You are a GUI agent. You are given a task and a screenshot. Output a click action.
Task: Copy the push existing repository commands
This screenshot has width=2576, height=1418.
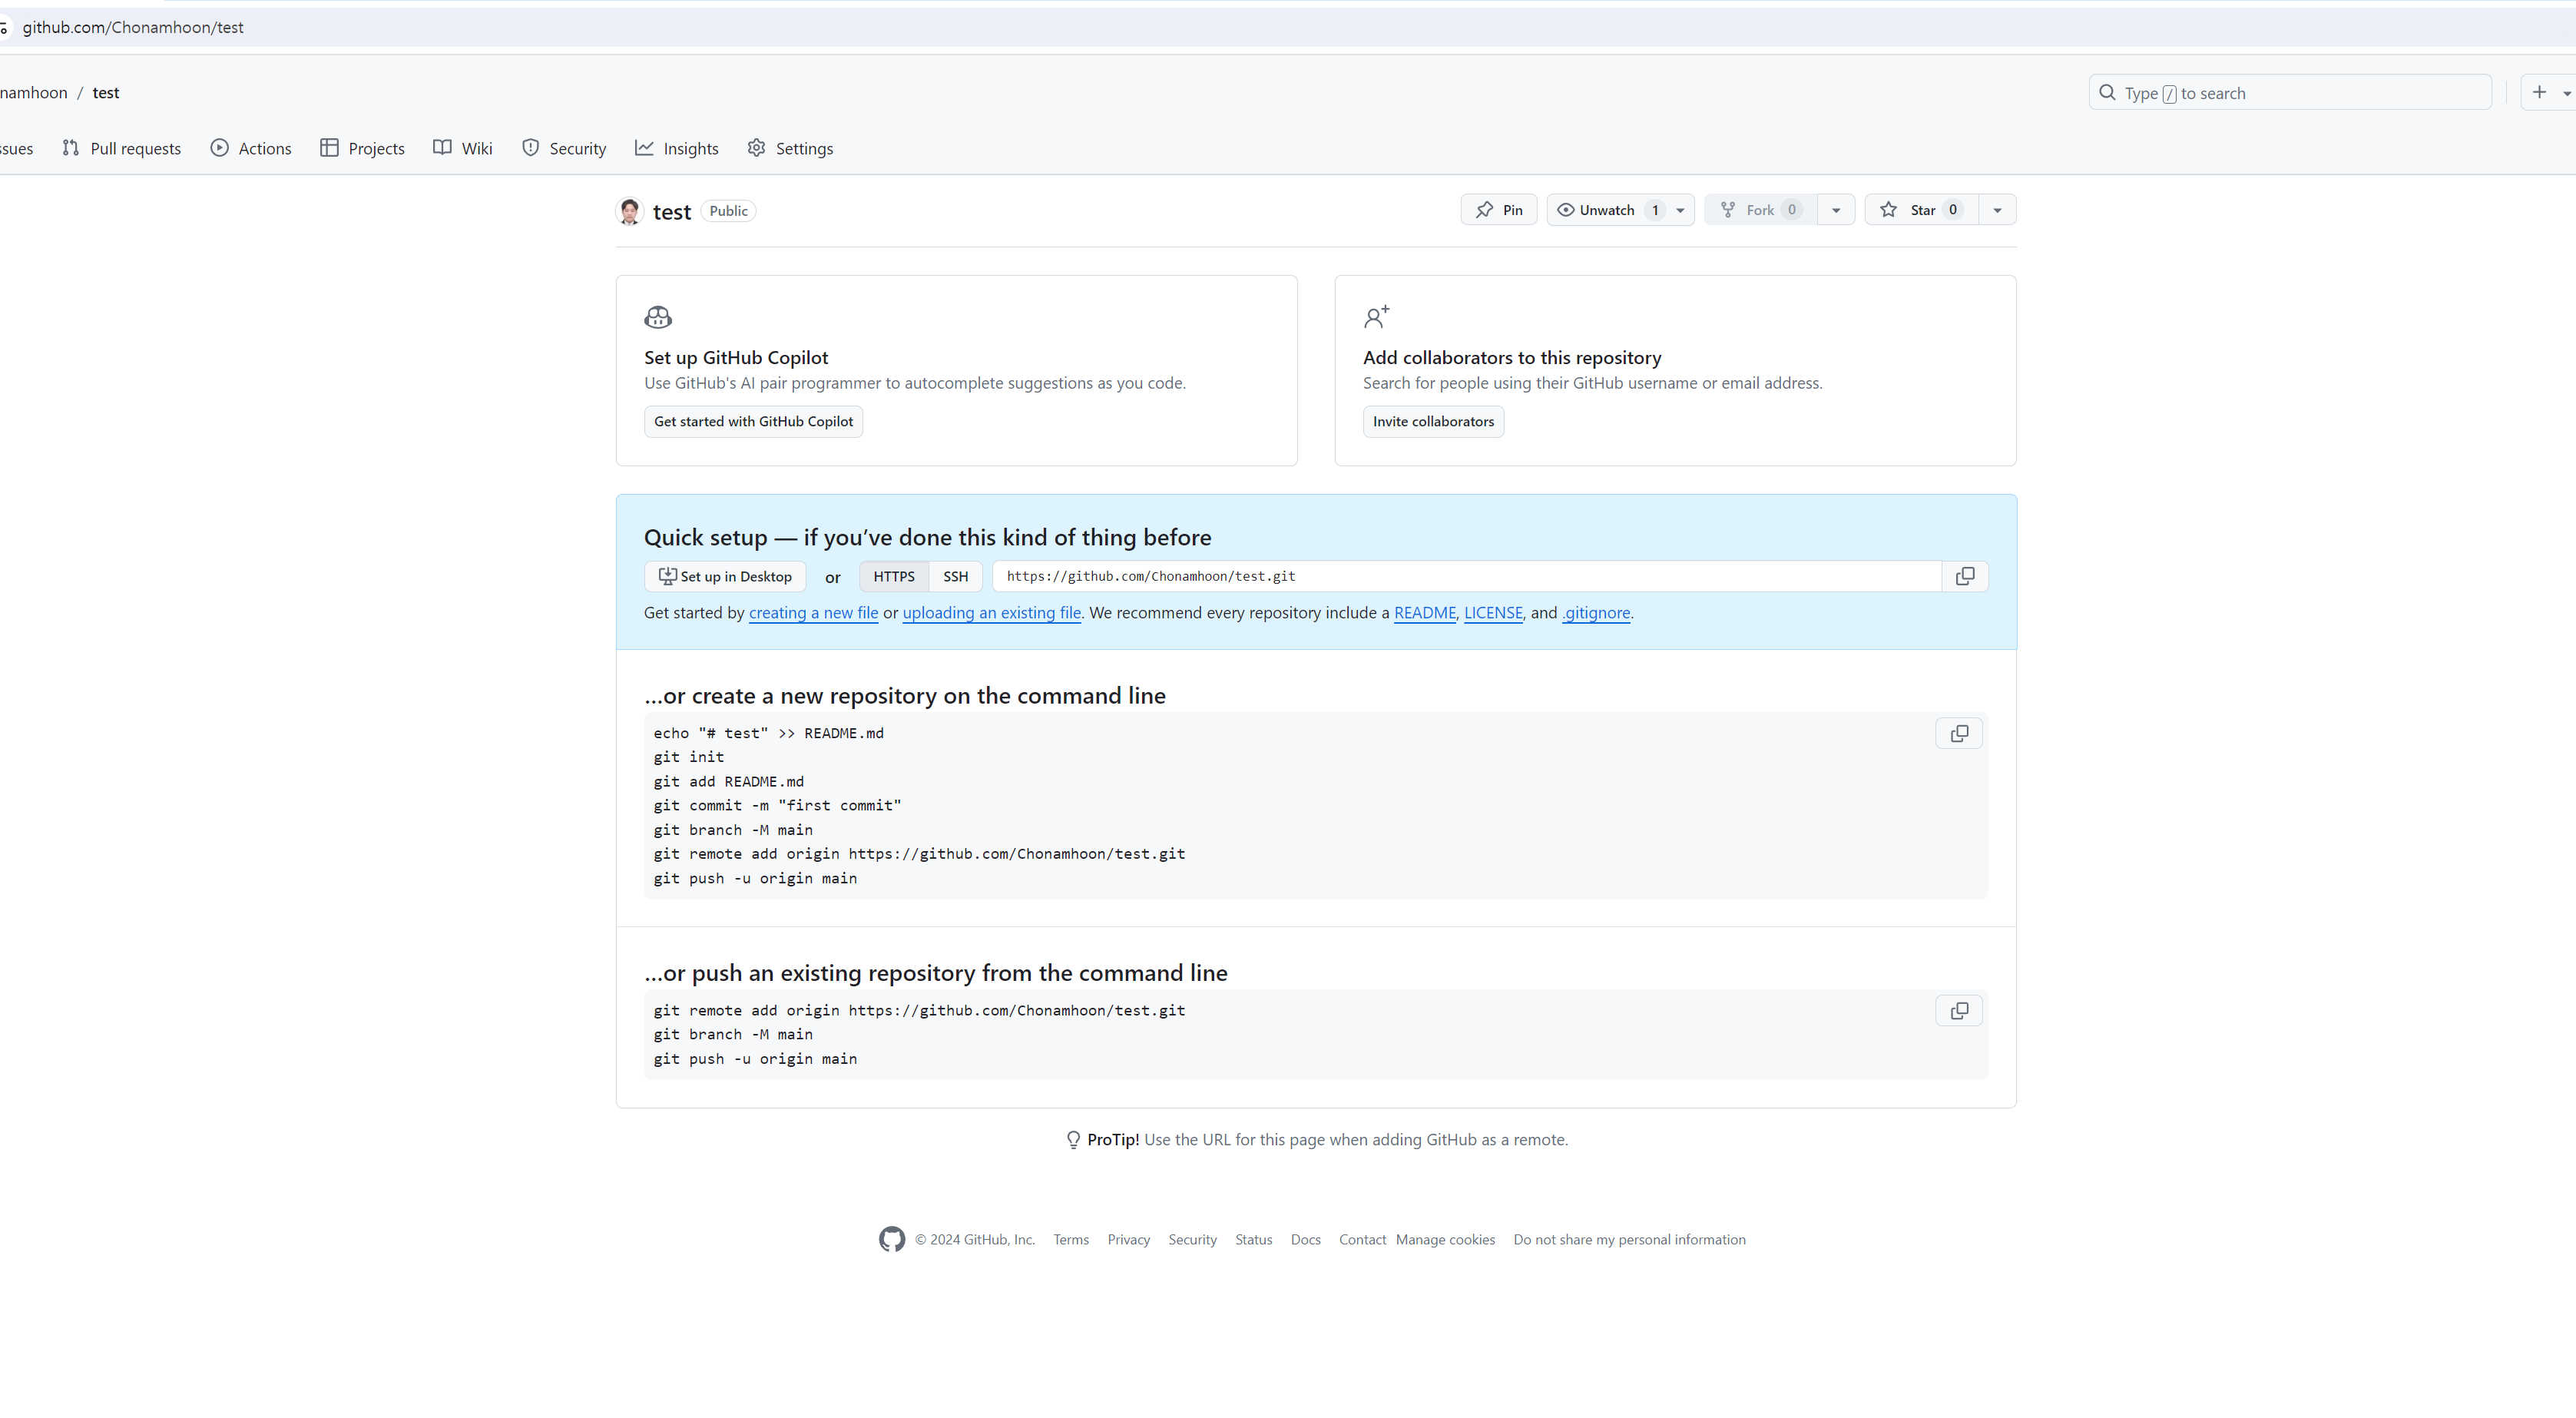tap(1959, 1011)
